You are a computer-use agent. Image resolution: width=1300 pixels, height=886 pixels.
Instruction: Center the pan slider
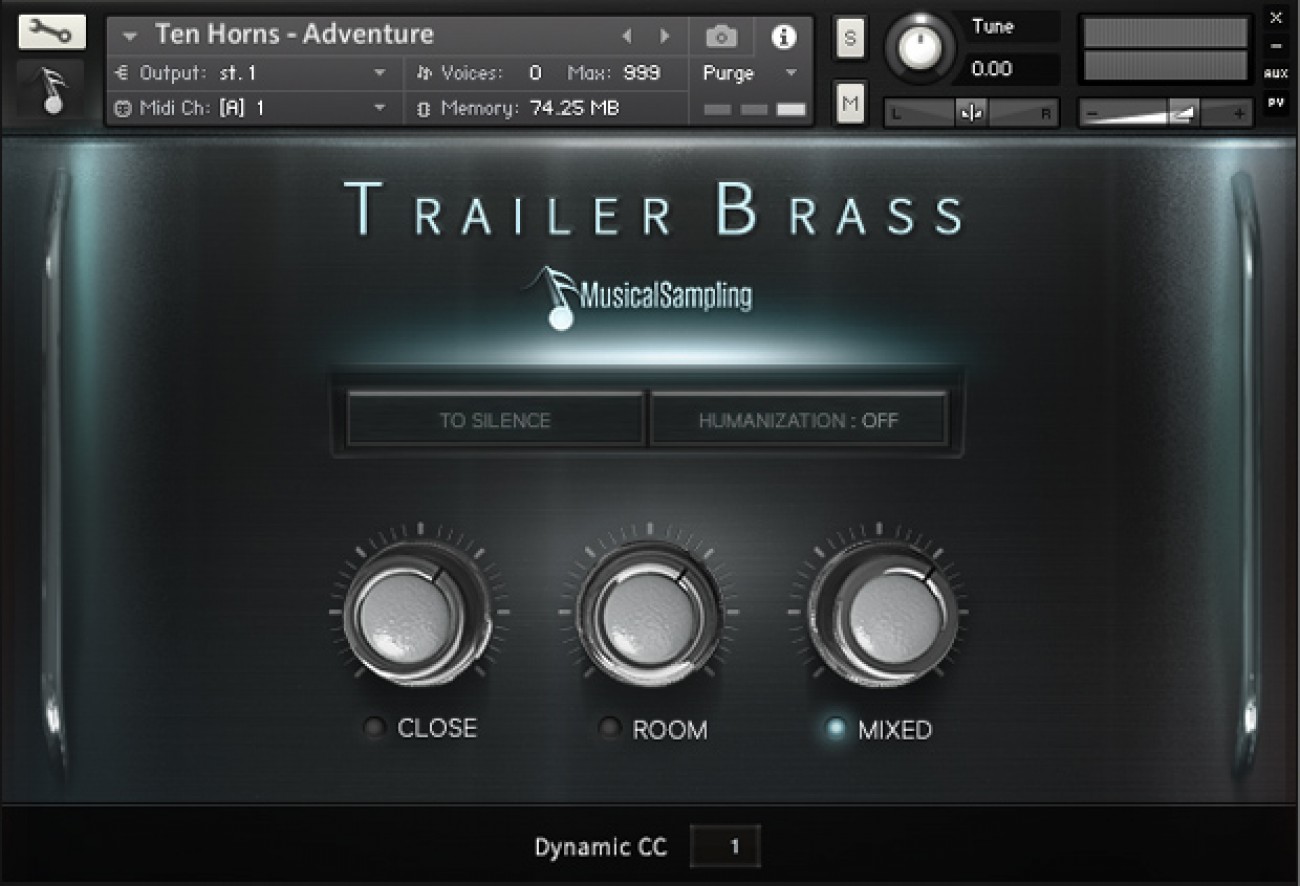coord(970,113)
